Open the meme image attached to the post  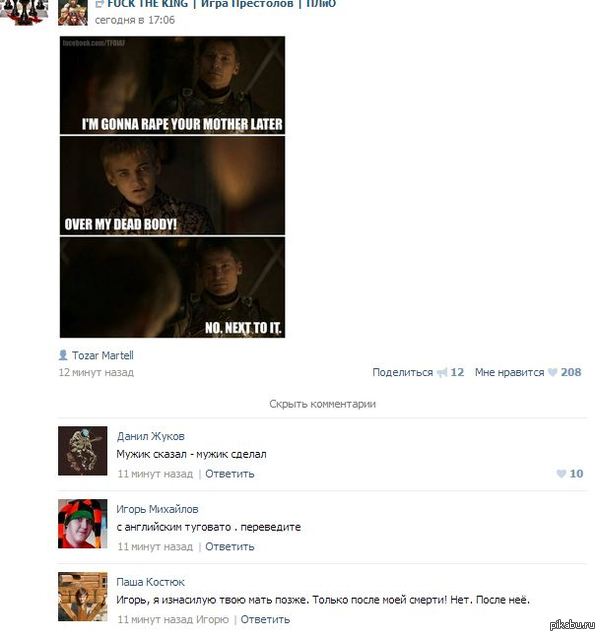(x=172, y=187)
